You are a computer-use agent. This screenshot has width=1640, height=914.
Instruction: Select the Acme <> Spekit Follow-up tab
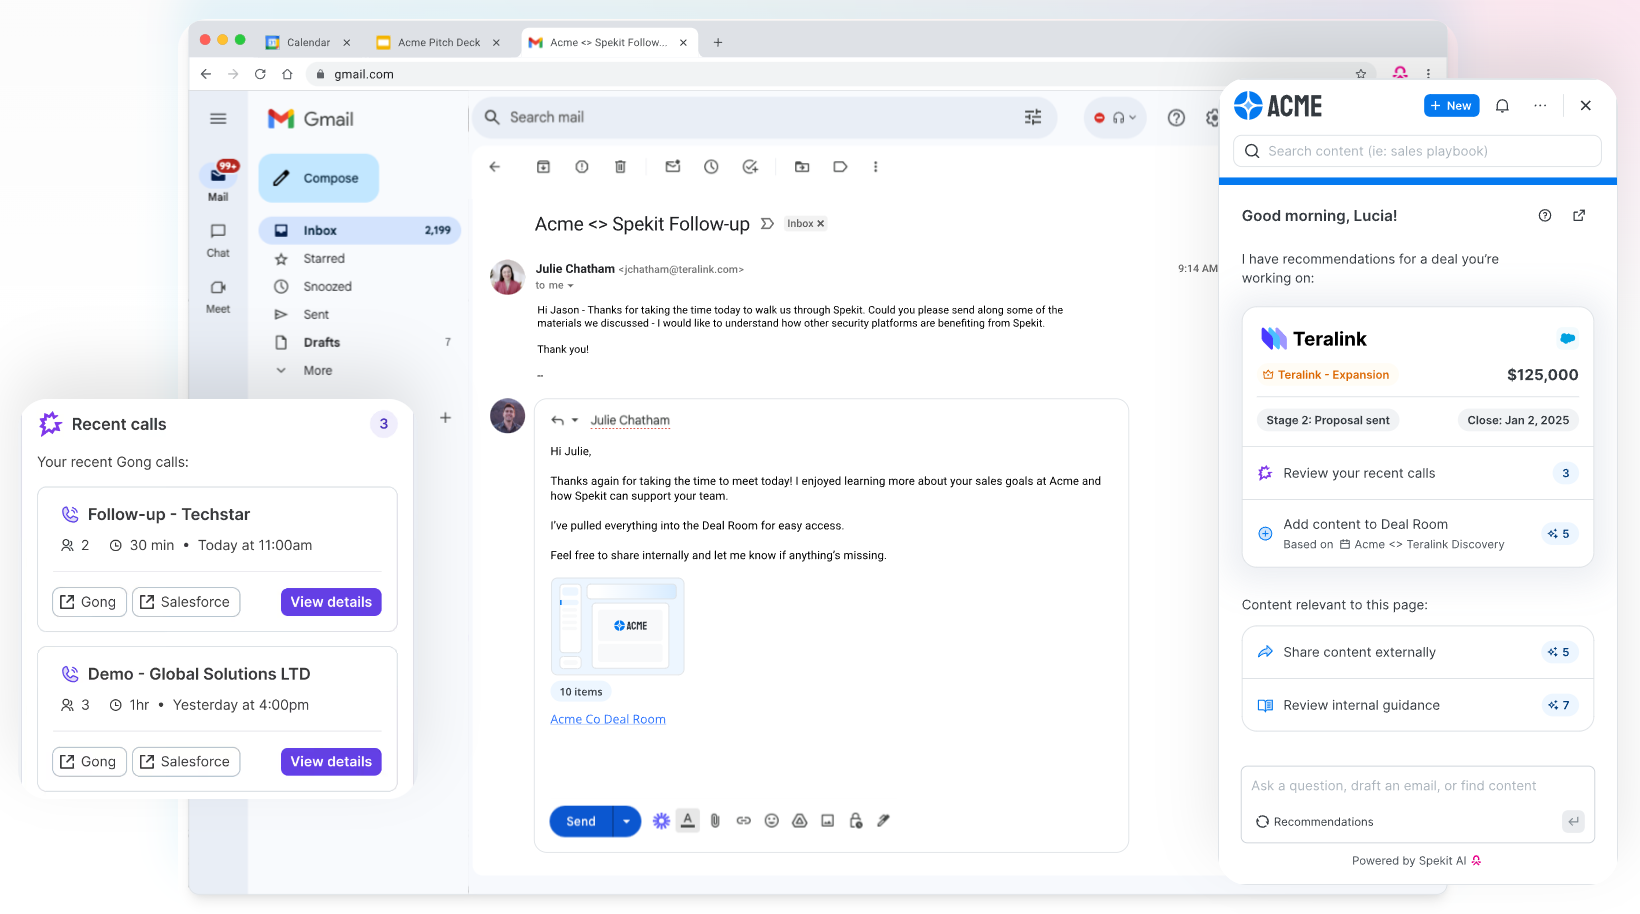[609, 42]
